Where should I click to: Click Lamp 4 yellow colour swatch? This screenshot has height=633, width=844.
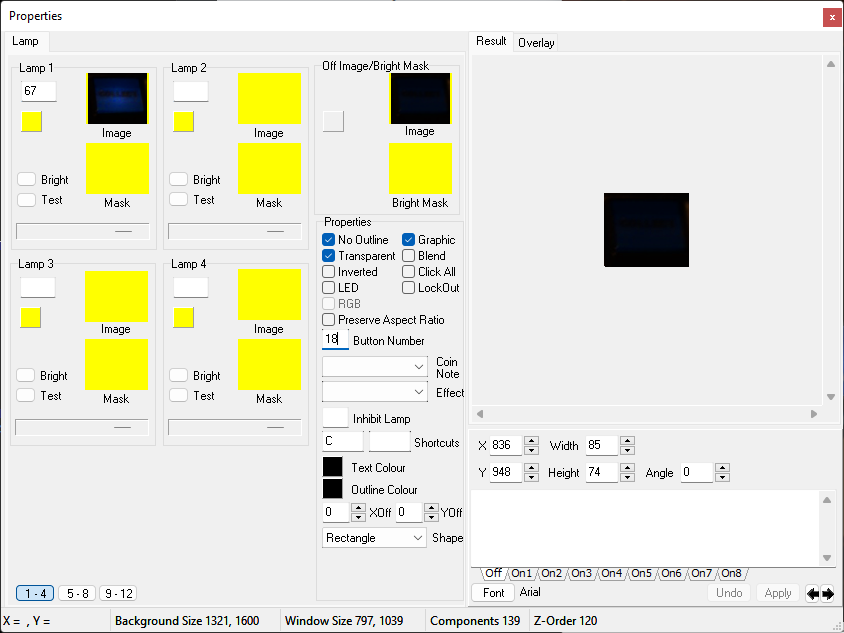[x=184, y=318]
